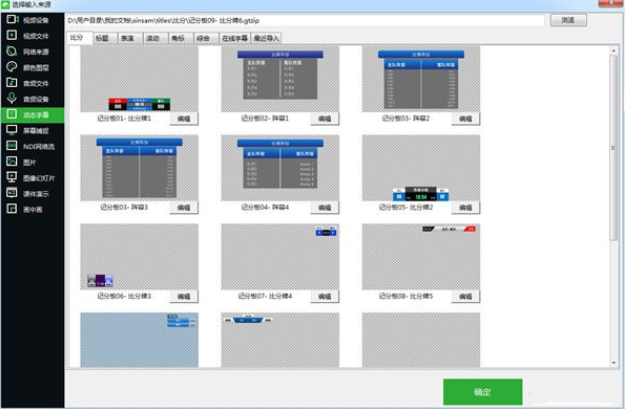The image size is (625, 409).
Task: Select the NDI网络流 source icon
Action: [x=11, y=147]
